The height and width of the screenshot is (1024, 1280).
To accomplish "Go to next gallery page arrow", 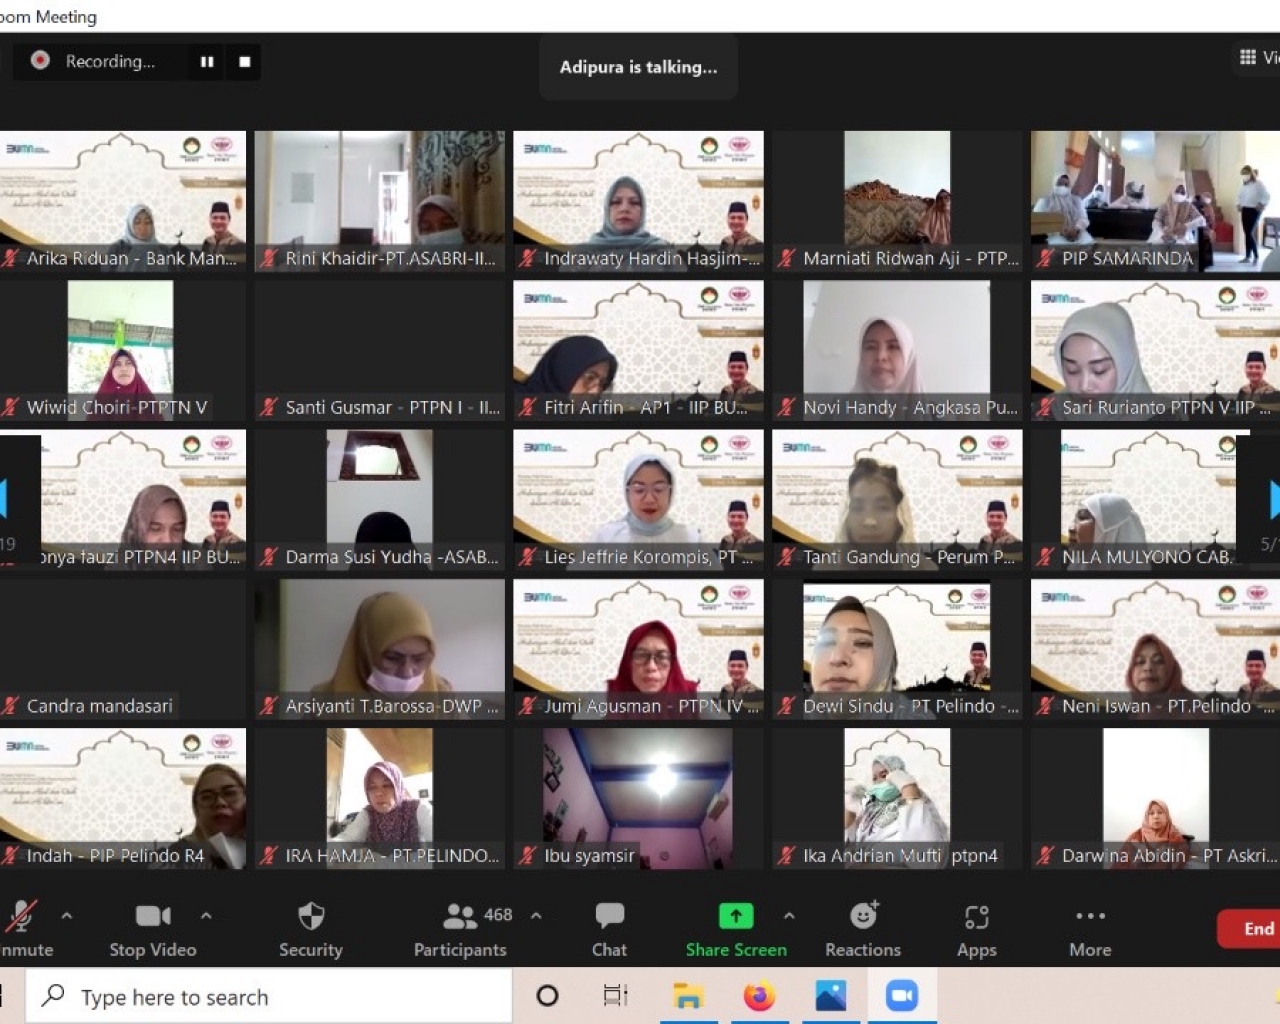I will click(x=1272, y=499).
